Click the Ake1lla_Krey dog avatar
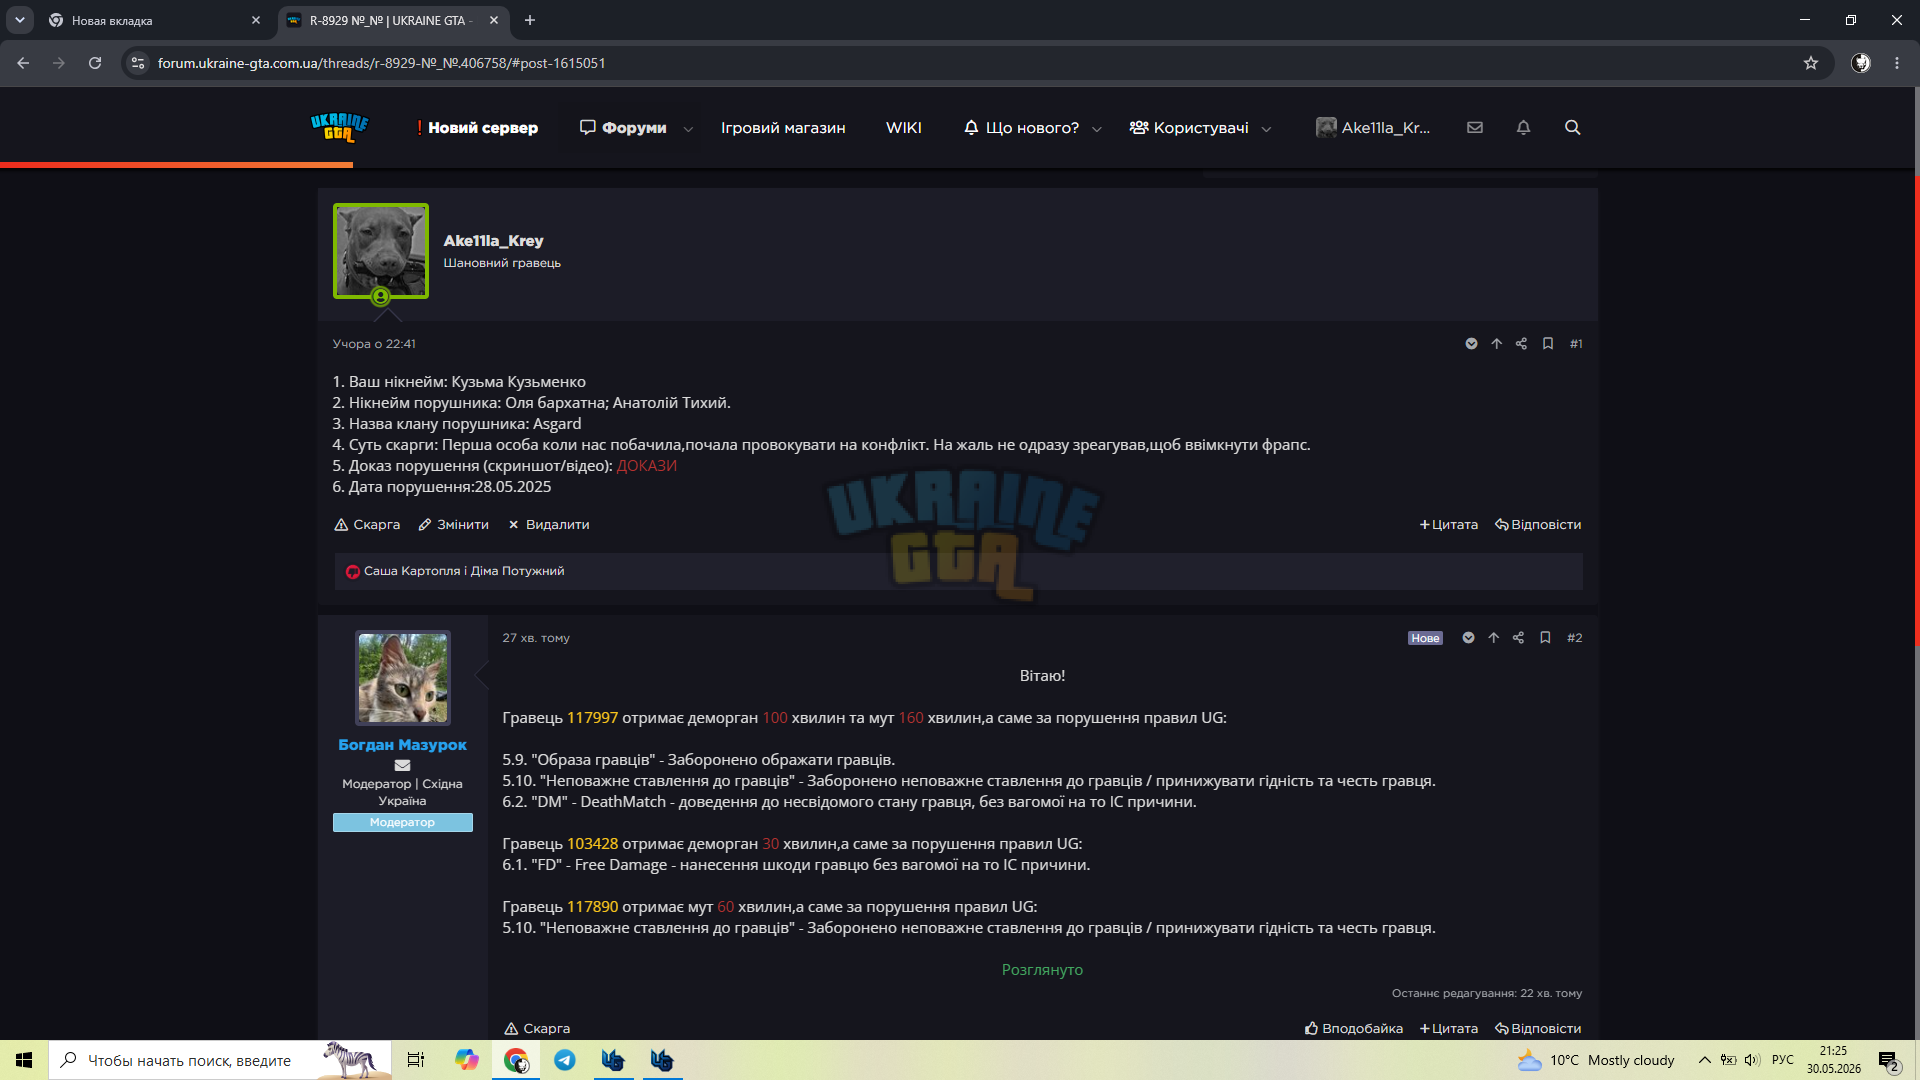The height and width of the screenshot is (1080, 1920). click(381, 251)
